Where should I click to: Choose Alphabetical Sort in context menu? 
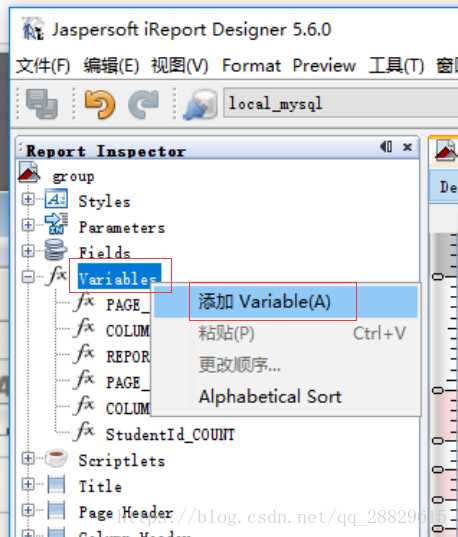pyautogui.click(x=286, y=397)
